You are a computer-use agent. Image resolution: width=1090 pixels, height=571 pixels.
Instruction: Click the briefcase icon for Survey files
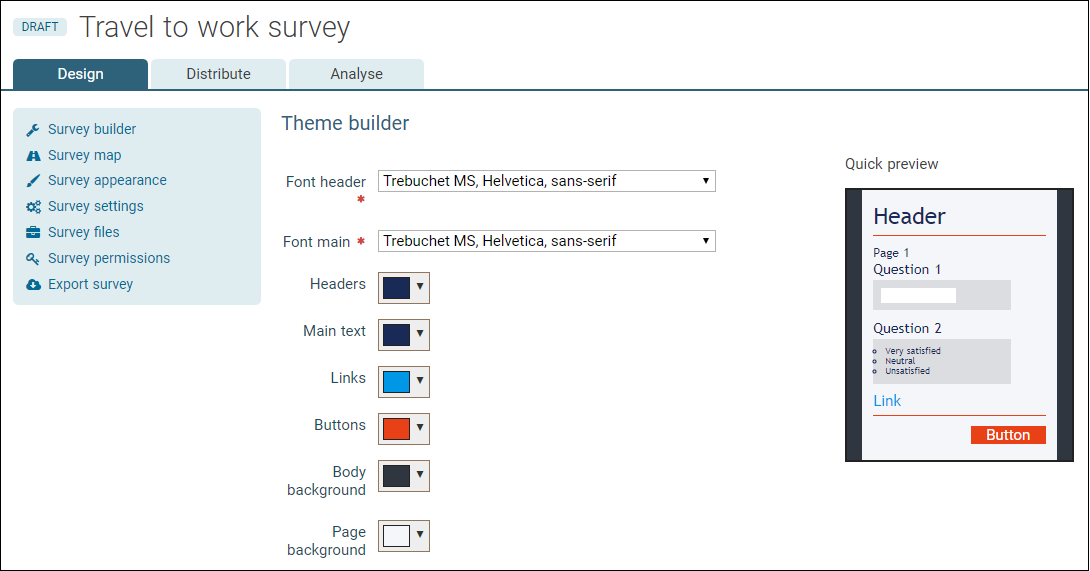click(x=33, y=232)
